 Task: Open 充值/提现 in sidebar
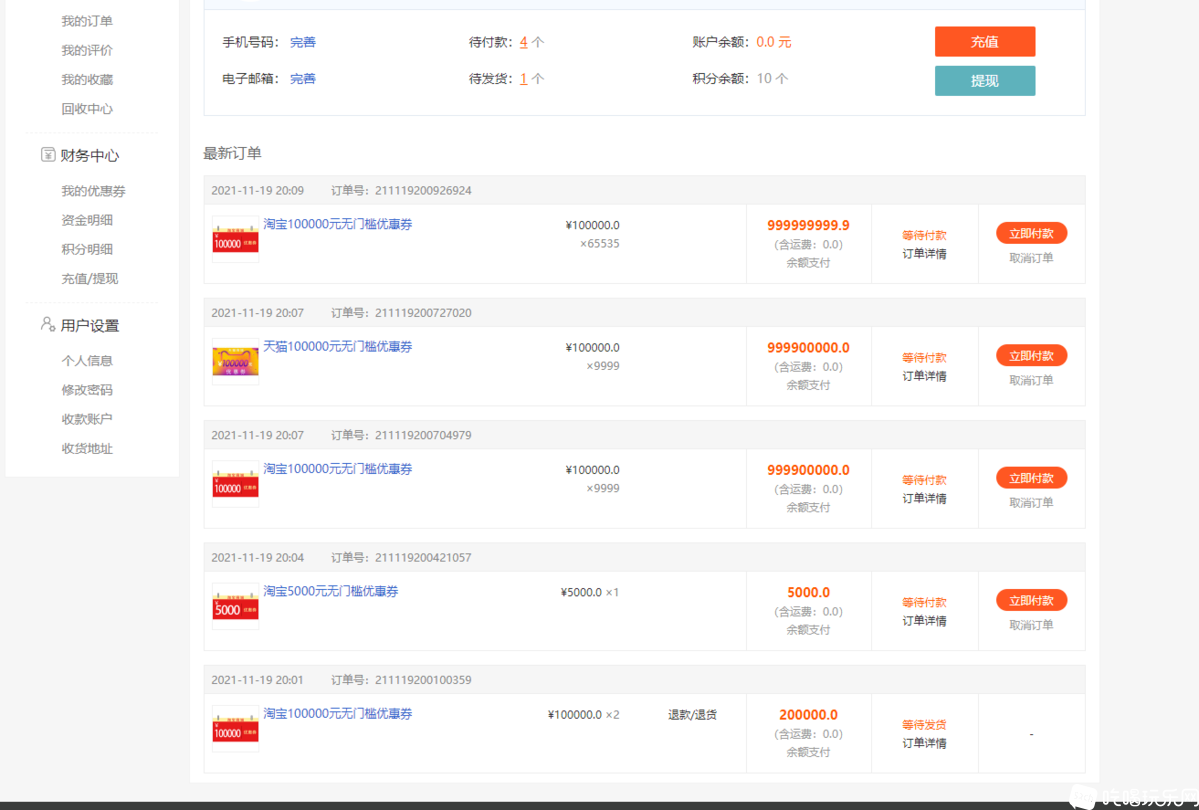89,278
